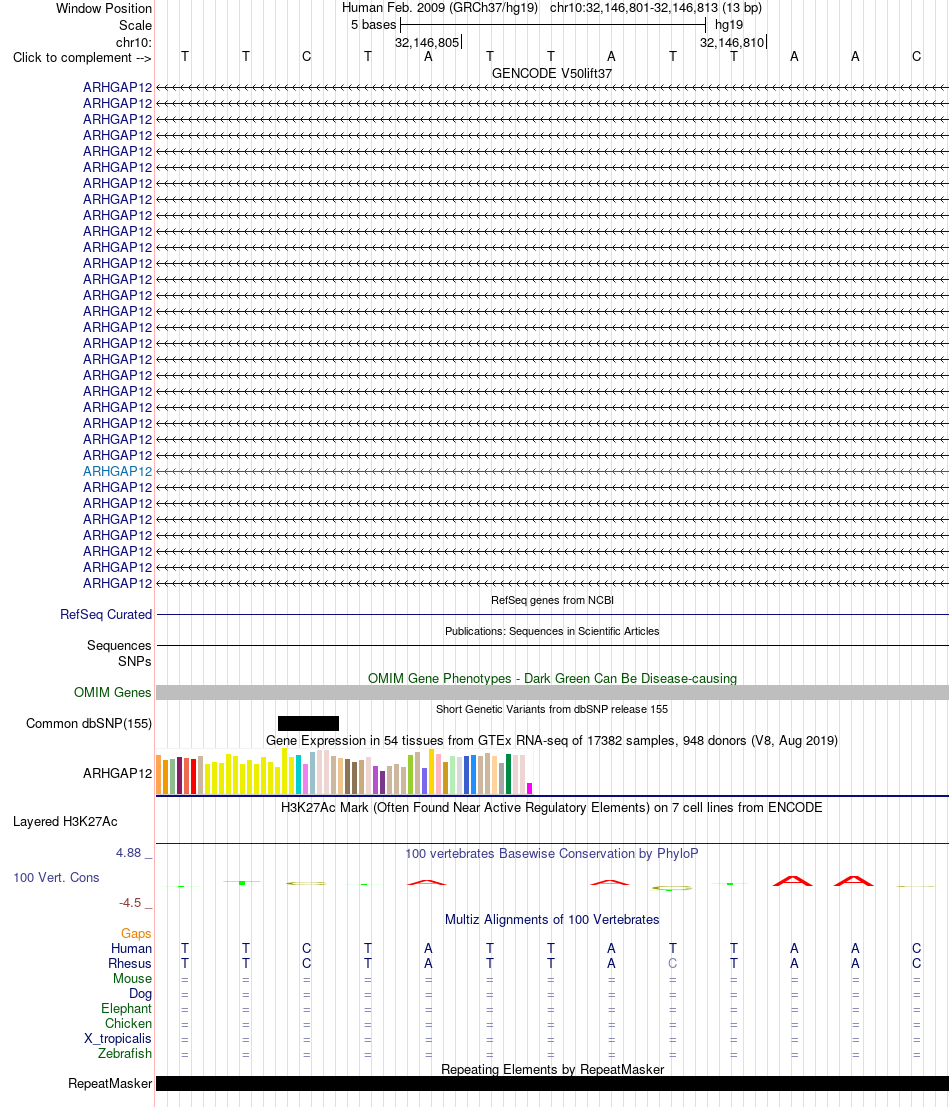
Task: Click the Sequences track label
Action: click(119, 645)
